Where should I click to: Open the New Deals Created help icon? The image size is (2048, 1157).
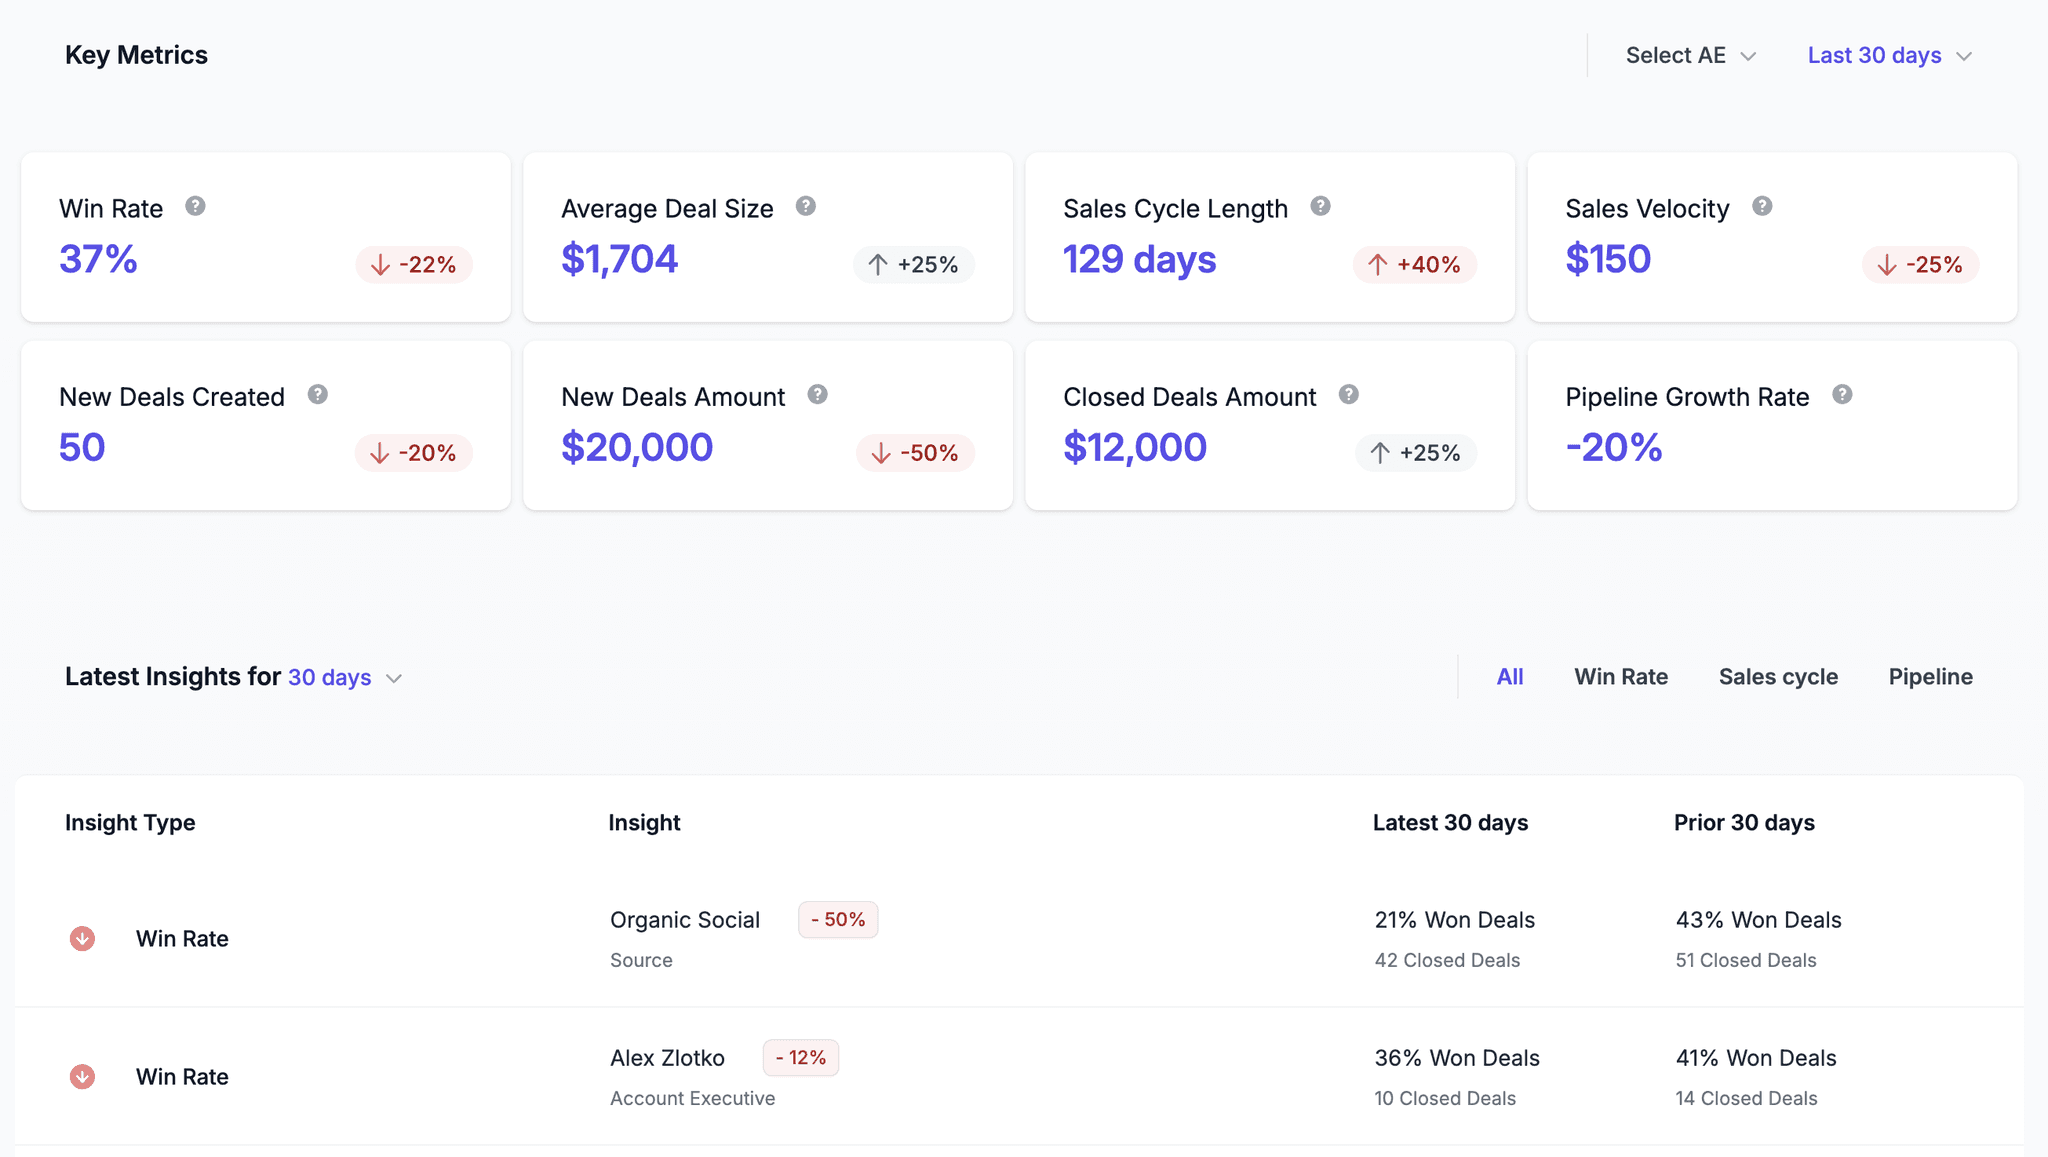(319, 394)
